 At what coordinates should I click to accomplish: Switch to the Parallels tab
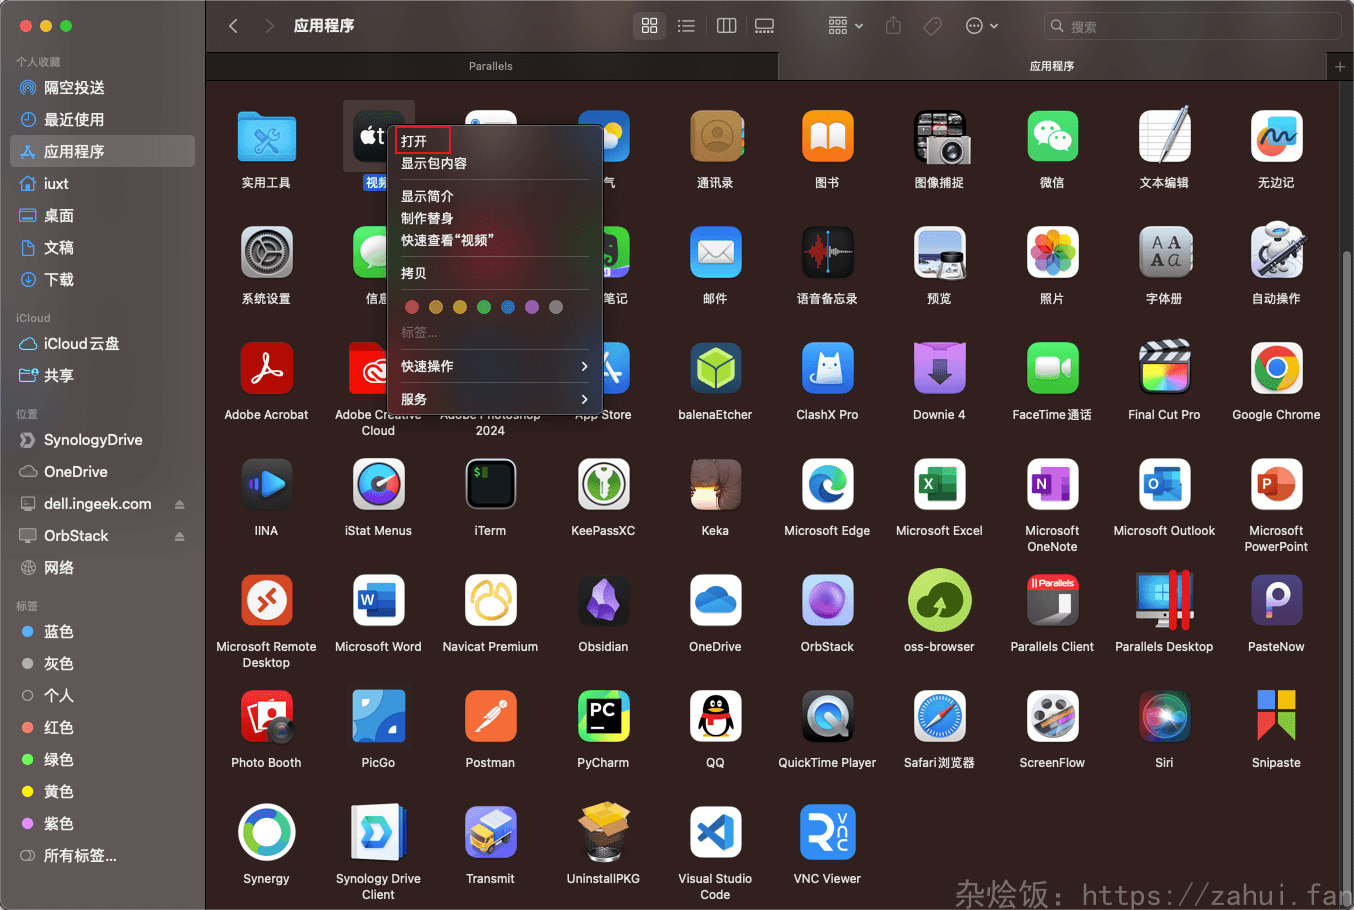(491, 66)
